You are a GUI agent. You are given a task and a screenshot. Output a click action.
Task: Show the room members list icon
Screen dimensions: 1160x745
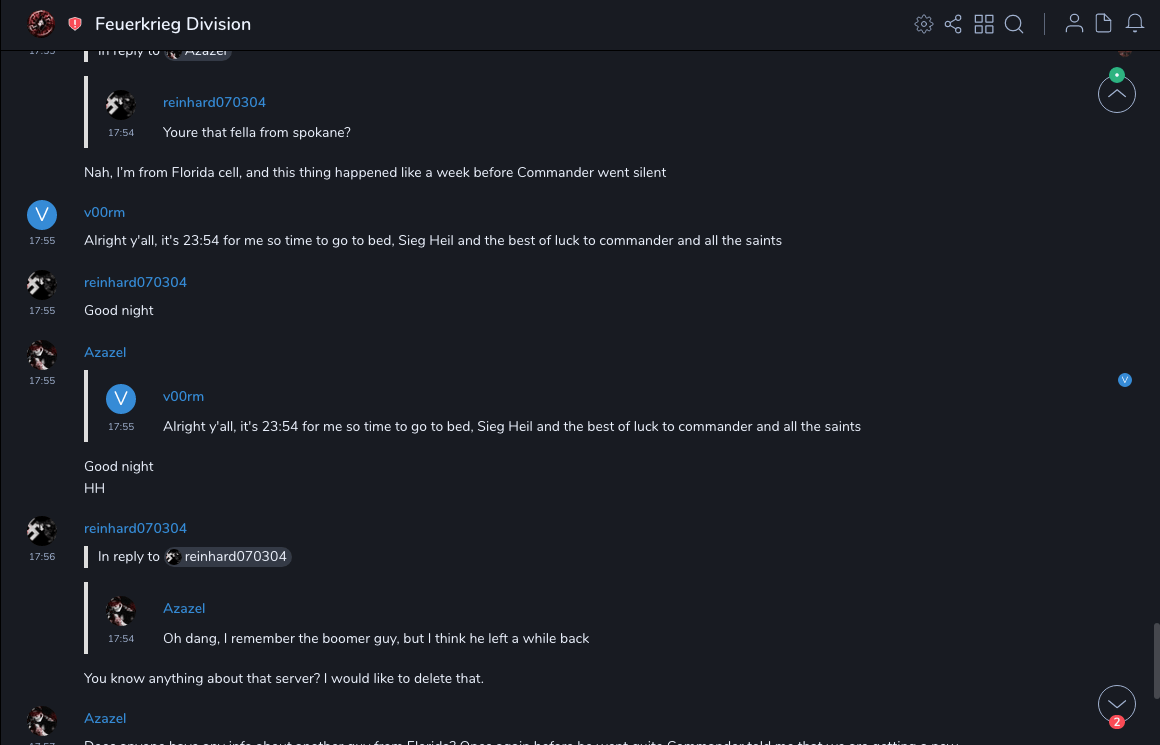tap(1074, 24)
